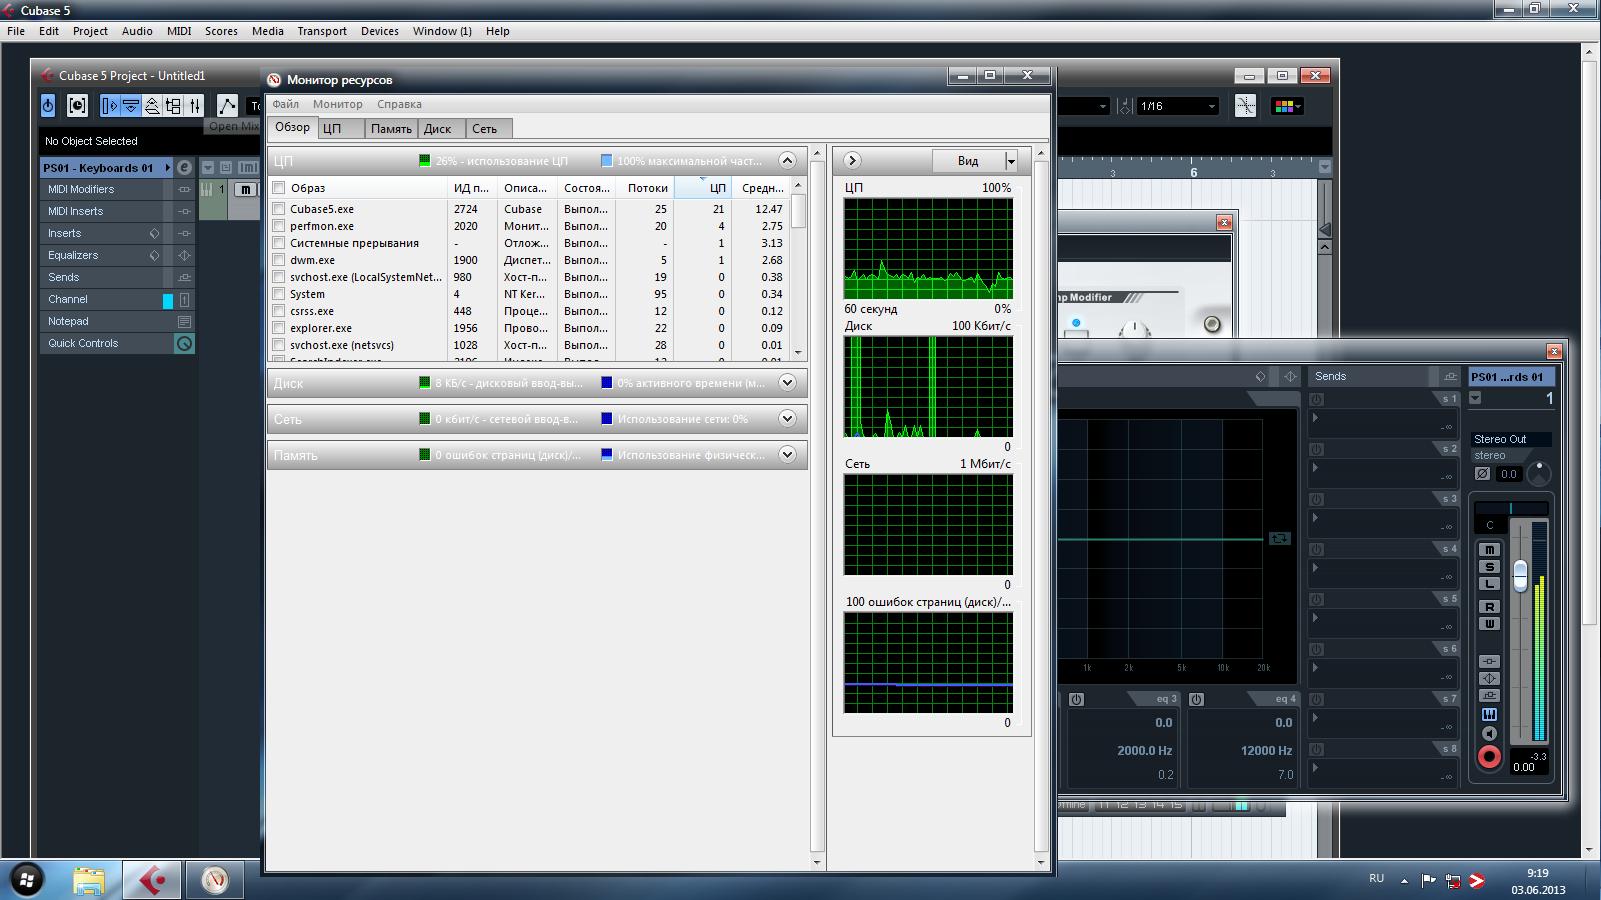Open Cubase from the Windows taskbar

coord(152,880)
